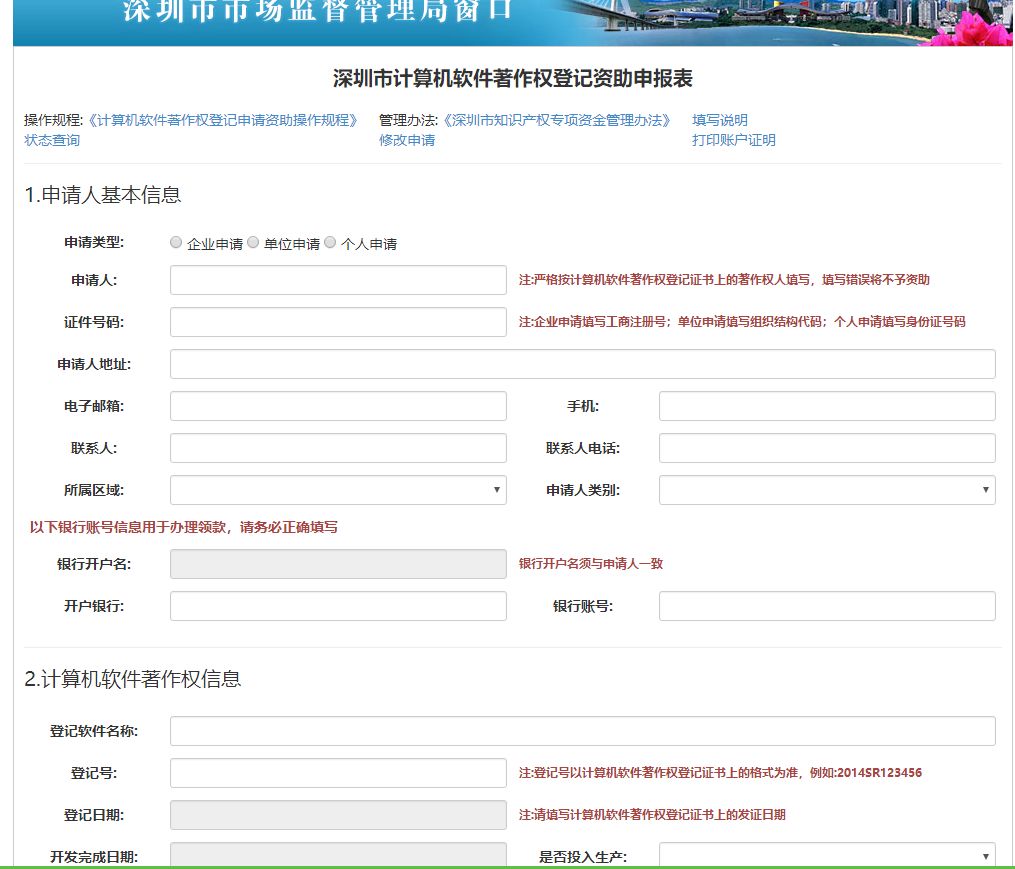Focus the 电子邮箱 input field

pos(338,406)
